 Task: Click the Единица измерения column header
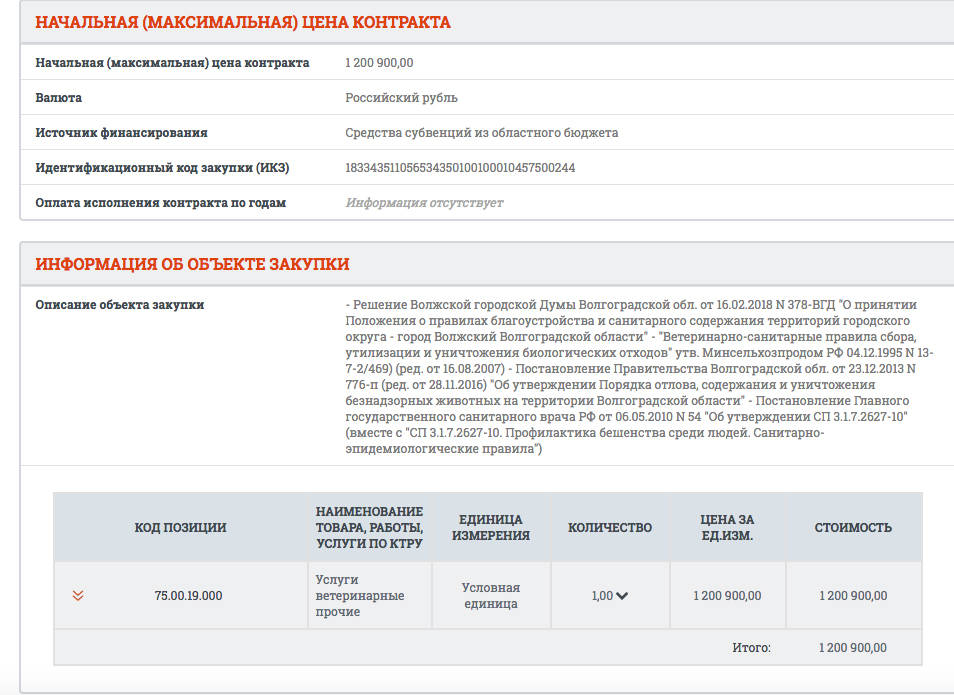coord(490,528)
